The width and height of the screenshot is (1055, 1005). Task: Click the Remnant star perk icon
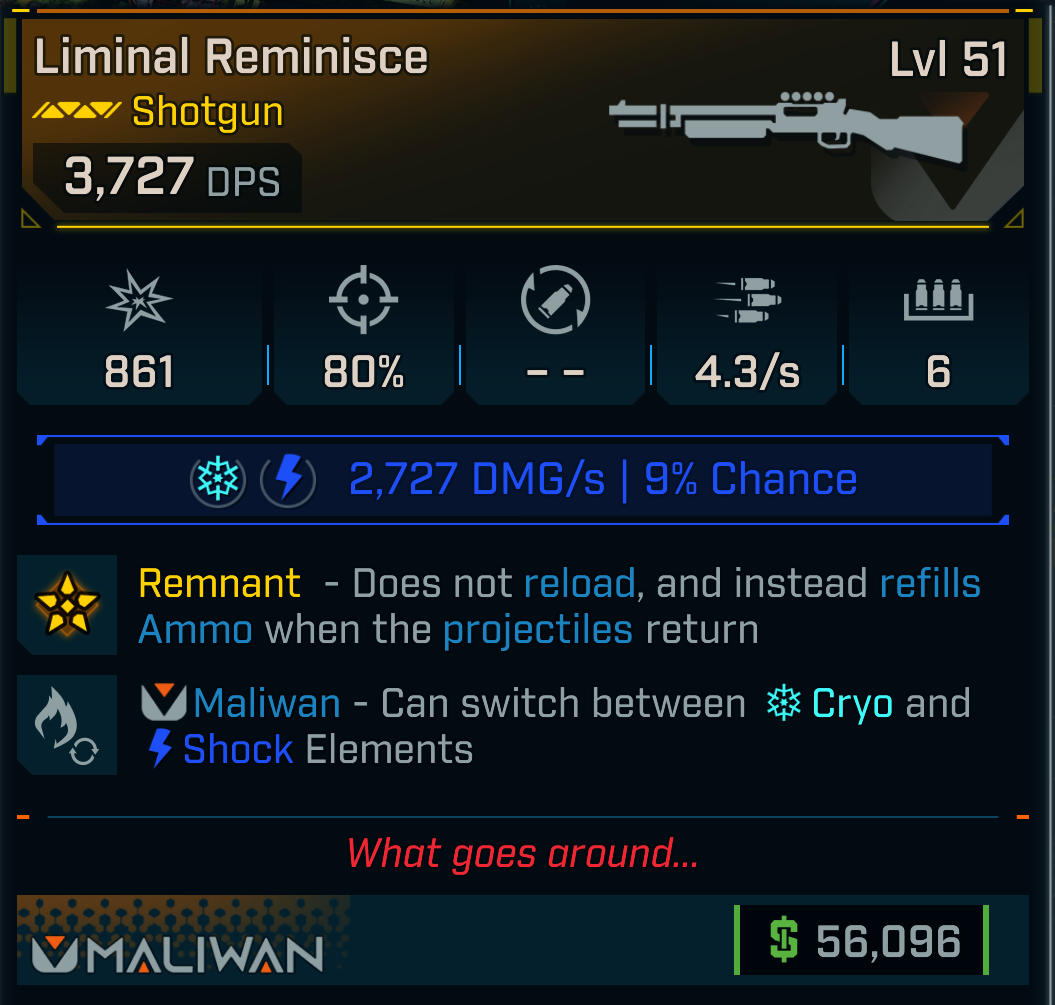coord(68,605)
